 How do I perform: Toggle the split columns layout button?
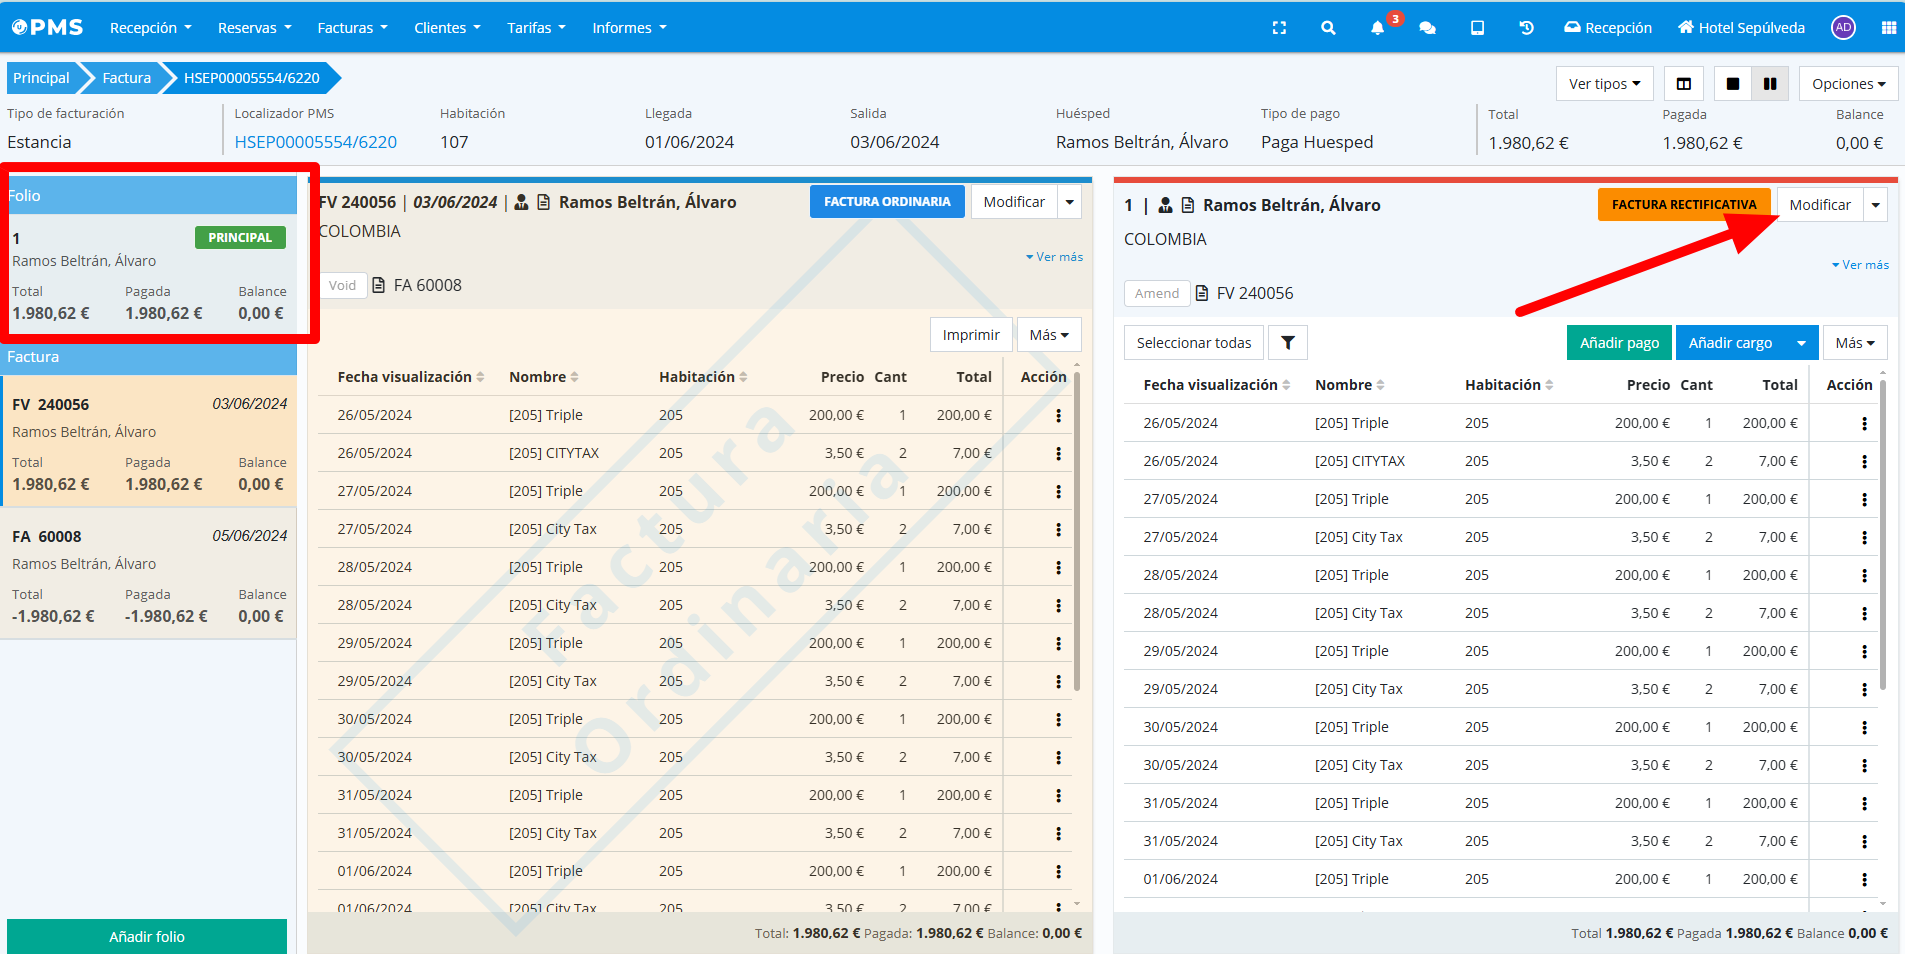pos(1684,84)
